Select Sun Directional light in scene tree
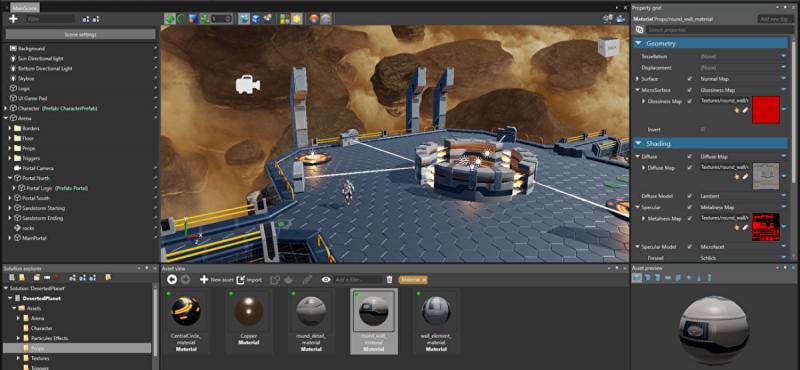The height and width of the screenshot is (370, 800). click(x=41, y=59)
